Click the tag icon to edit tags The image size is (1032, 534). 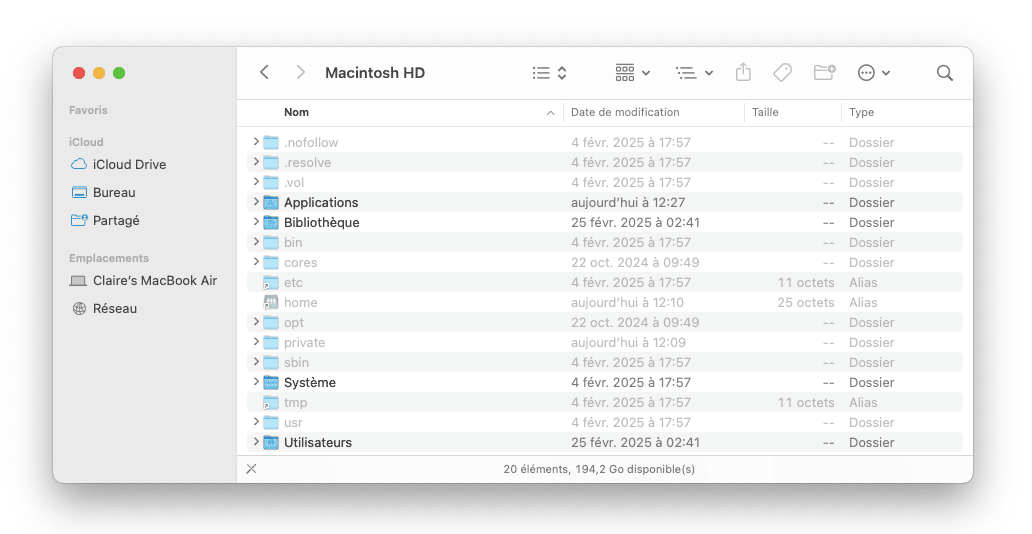783,72
